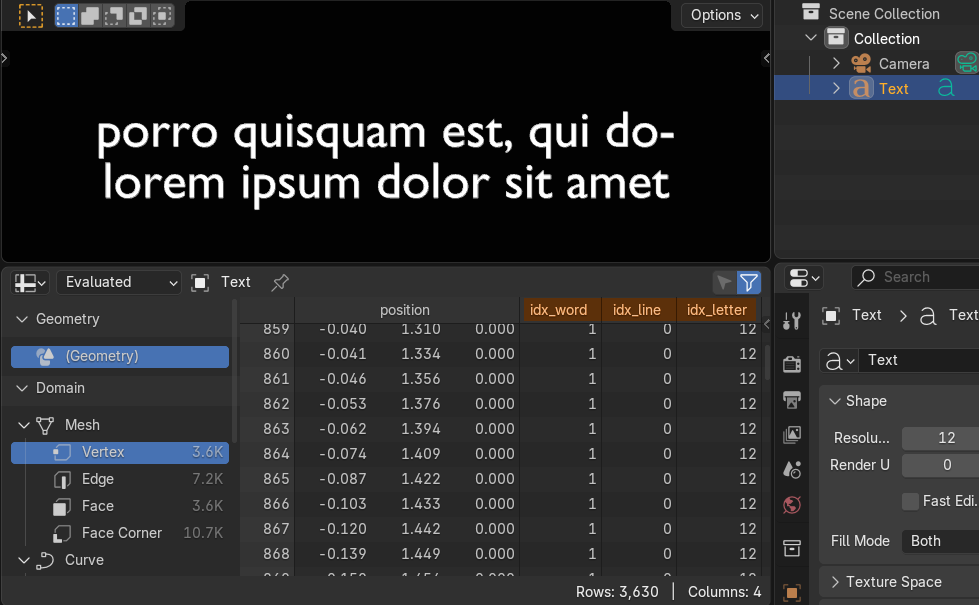
Task: Enable the Fast Editing checkbox
Action: (x=910, y=501)
